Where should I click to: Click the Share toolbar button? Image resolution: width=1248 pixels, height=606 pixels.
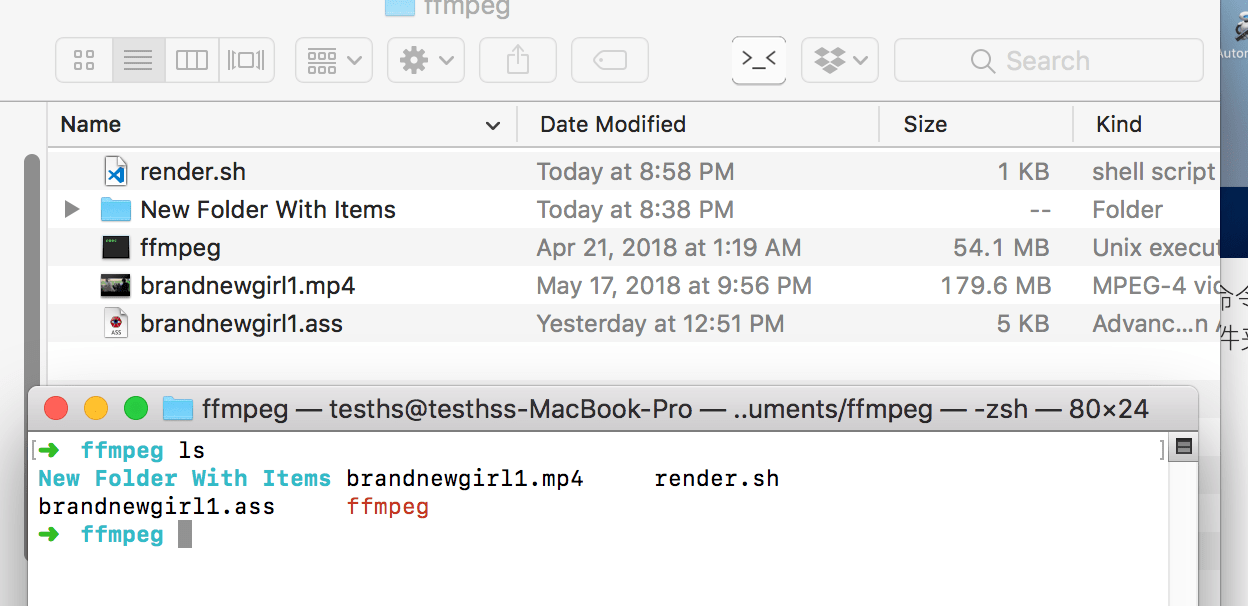click(x=517, y=61)
